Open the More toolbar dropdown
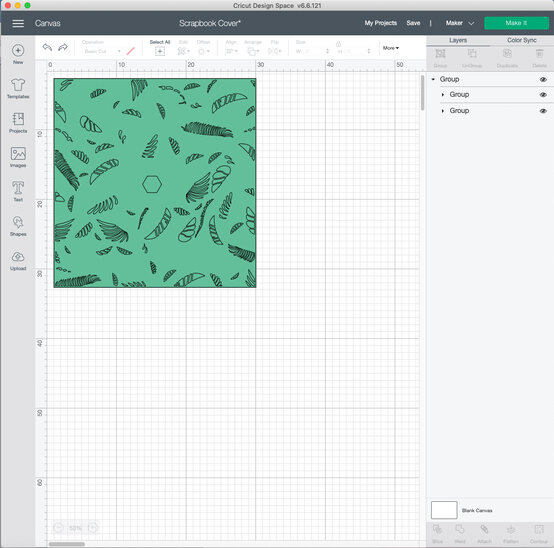554x548 pixels. coord(391,48)
